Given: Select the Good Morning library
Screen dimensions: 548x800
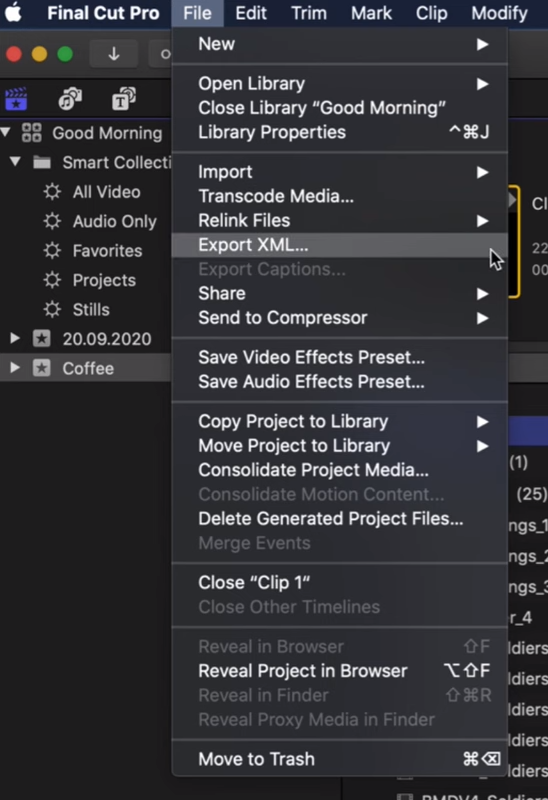Looking at the screenshot, I should pyautogui.click(x=107, y=133).
